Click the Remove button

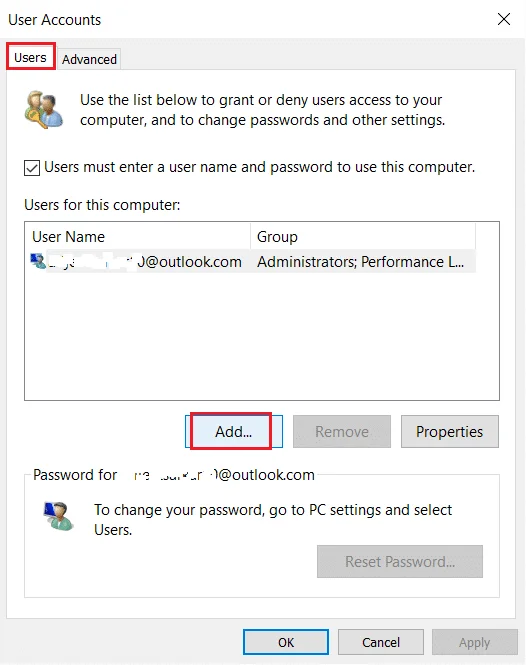(341, 431)
